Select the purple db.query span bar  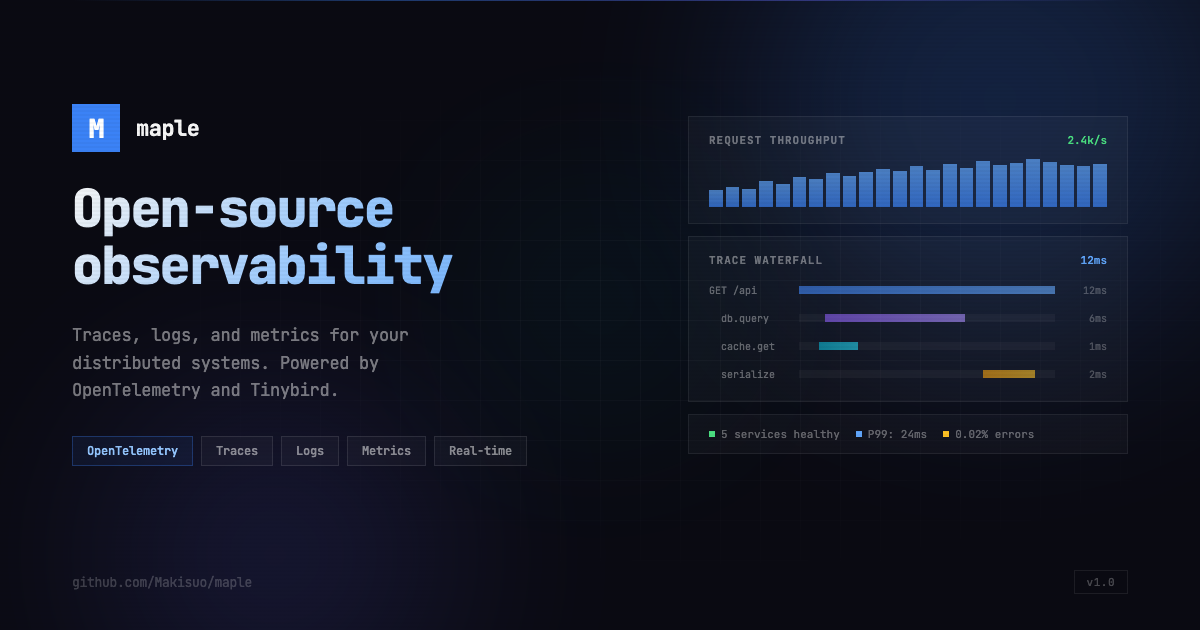[894, 318]
